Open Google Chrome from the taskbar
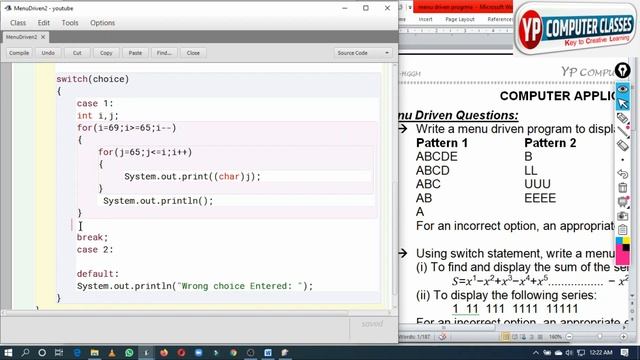Screen dimensions: 640x360 tap(233, 352)
